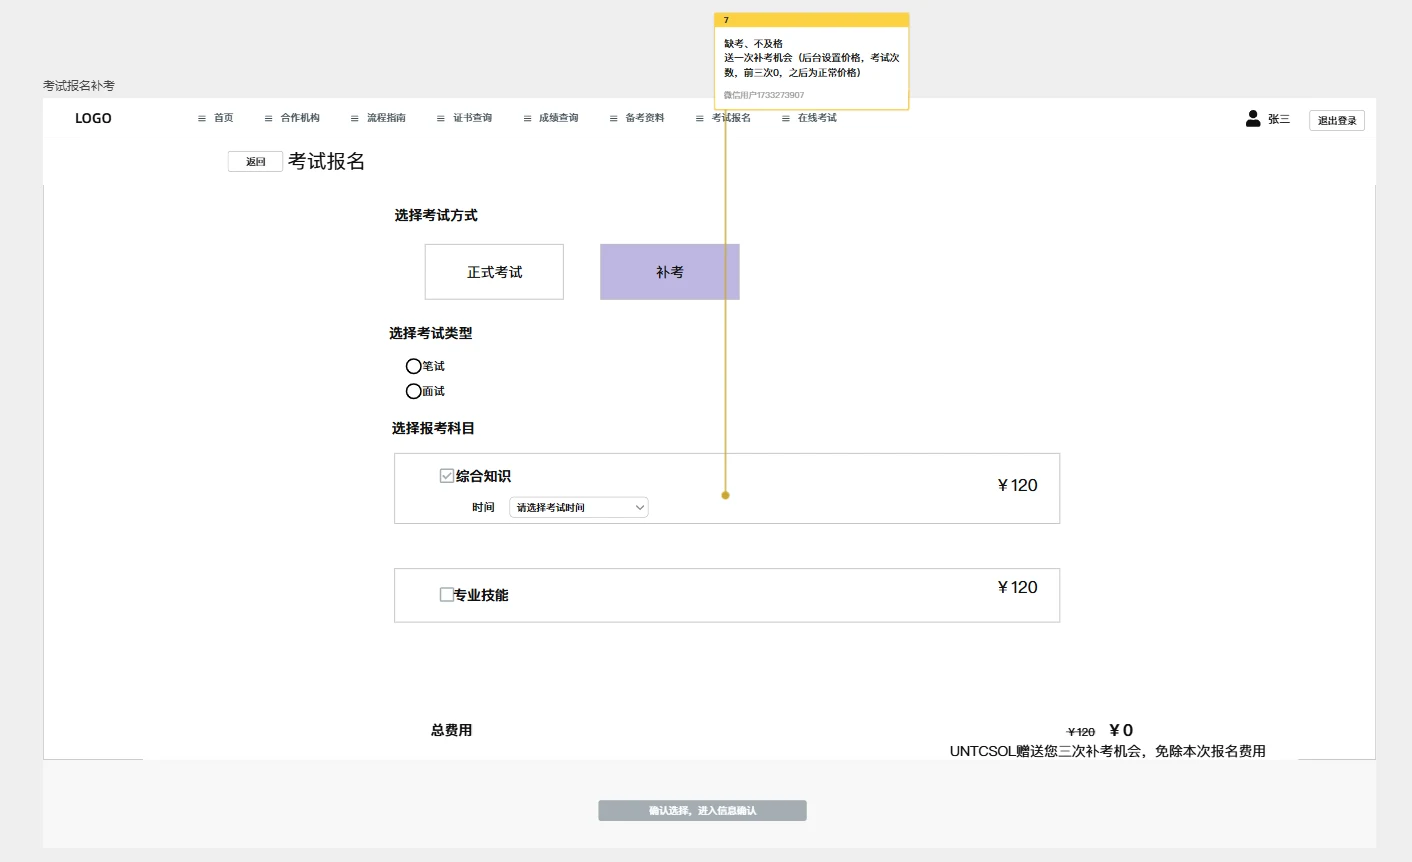Screen dimensions: 1412x862
Task: Click the menu icon beside 考试报名
Action: [x=700, y=118]
